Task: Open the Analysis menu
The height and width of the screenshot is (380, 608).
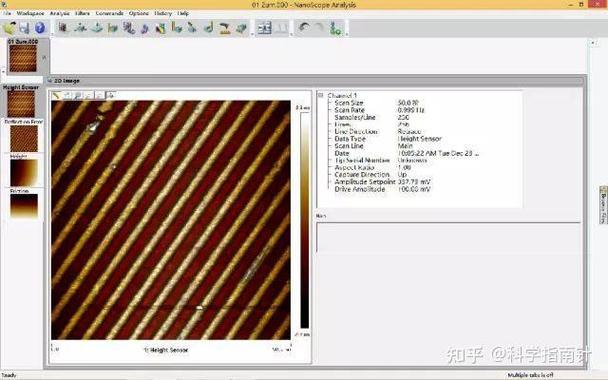Action: tap(60, 13)
